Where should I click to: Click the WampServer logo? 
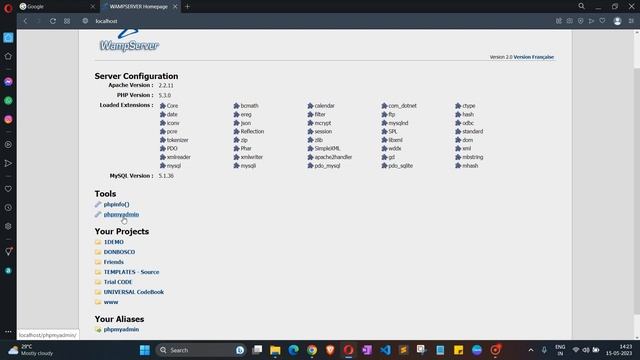(129, 41)
